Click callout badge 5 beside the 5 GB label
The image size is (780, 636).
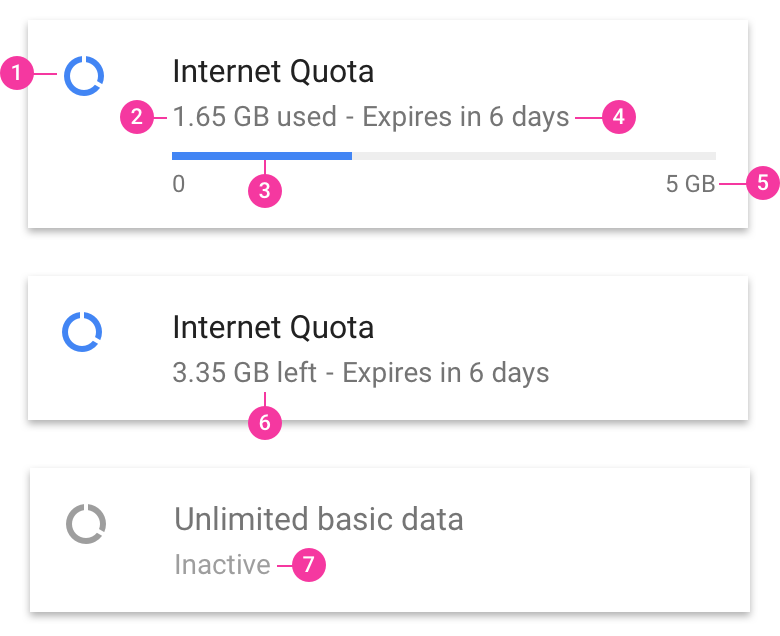[763, 183]
